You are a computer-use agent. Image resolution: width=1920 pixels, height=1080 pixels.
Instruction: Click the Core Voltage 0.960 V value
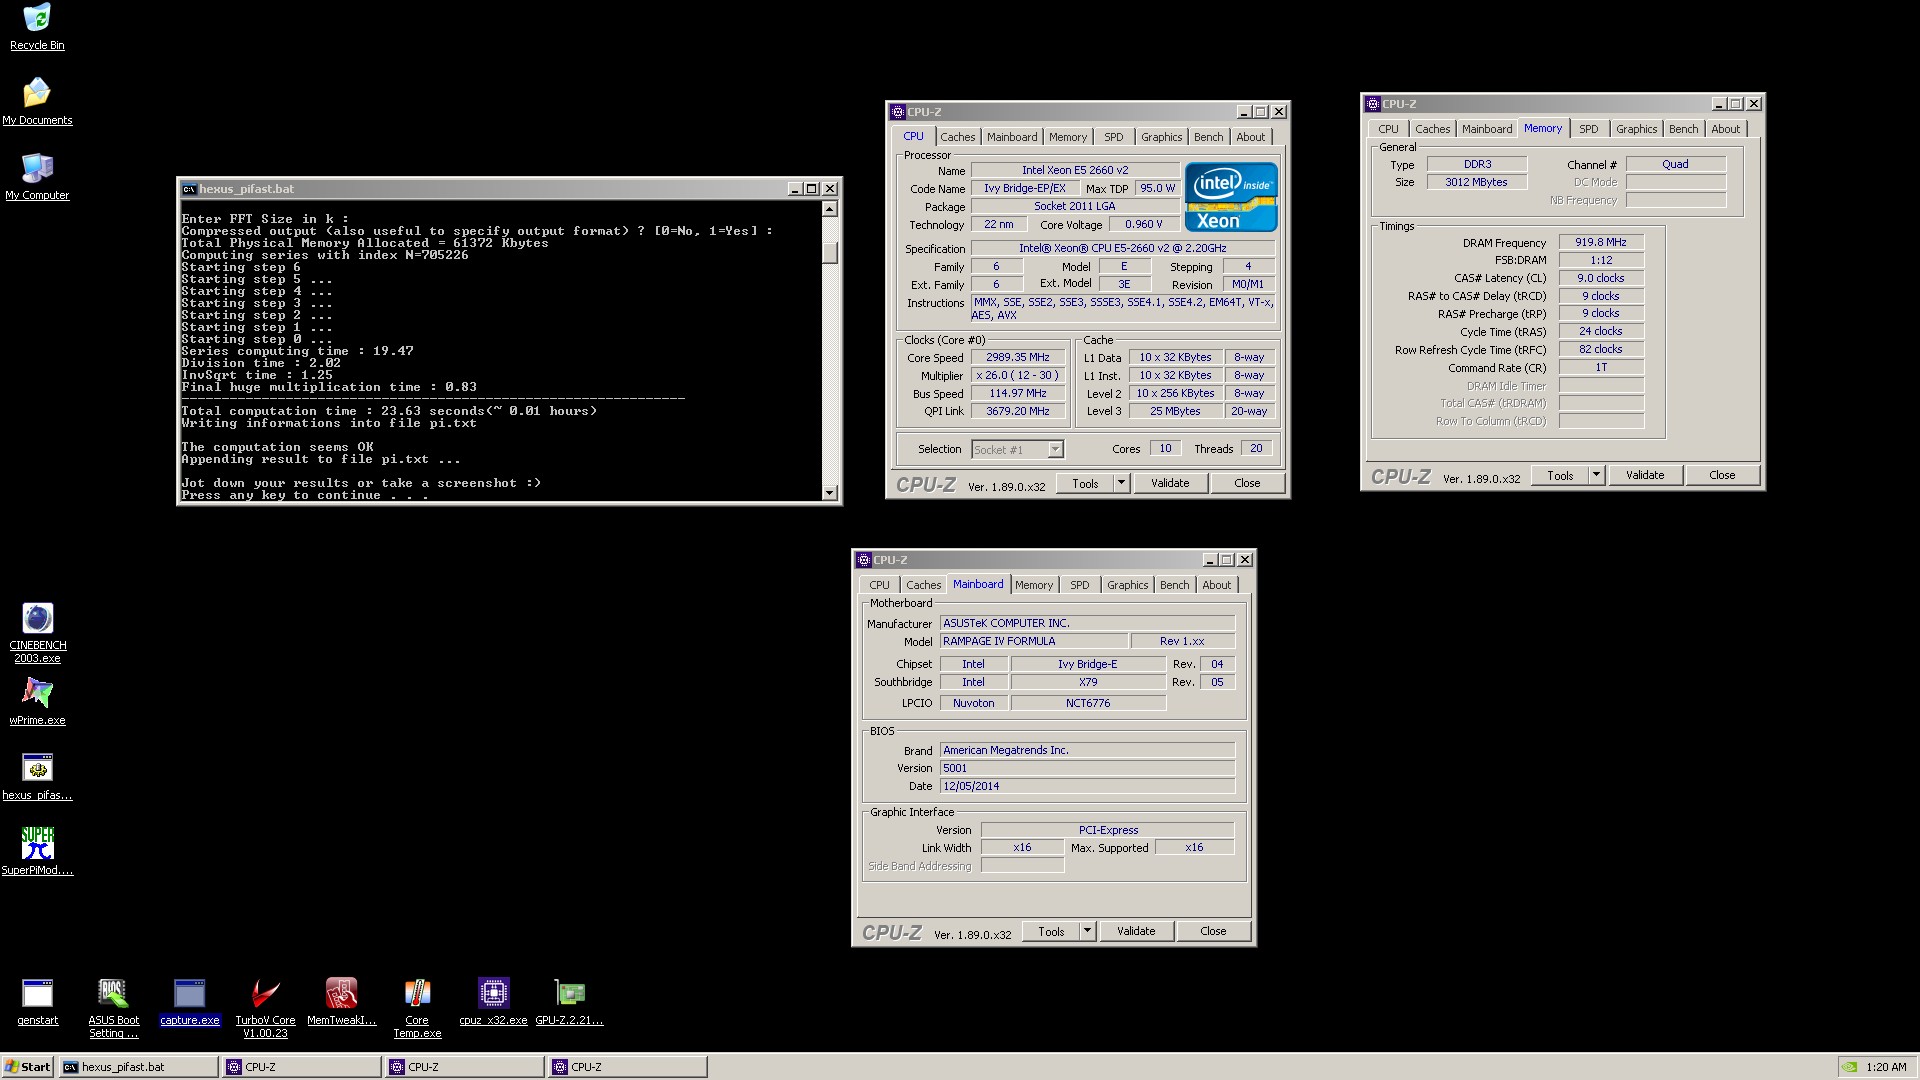(x=1144, y=224)
